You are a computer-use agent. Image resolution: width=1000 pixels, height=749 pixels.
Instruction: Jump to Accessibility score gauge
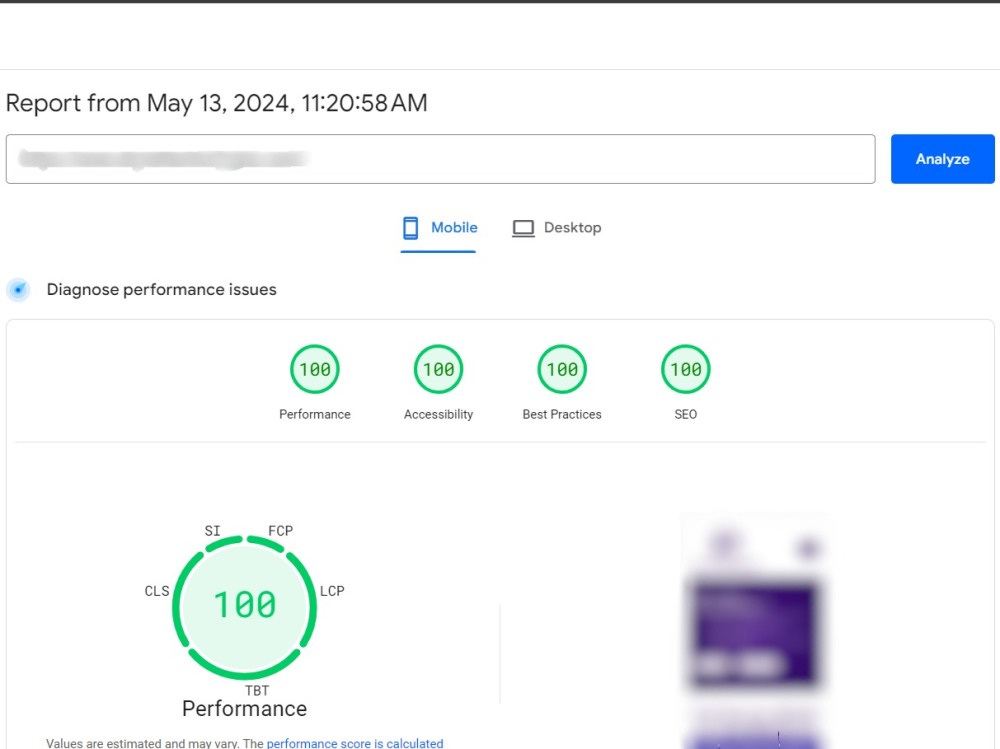click(438, 369)
